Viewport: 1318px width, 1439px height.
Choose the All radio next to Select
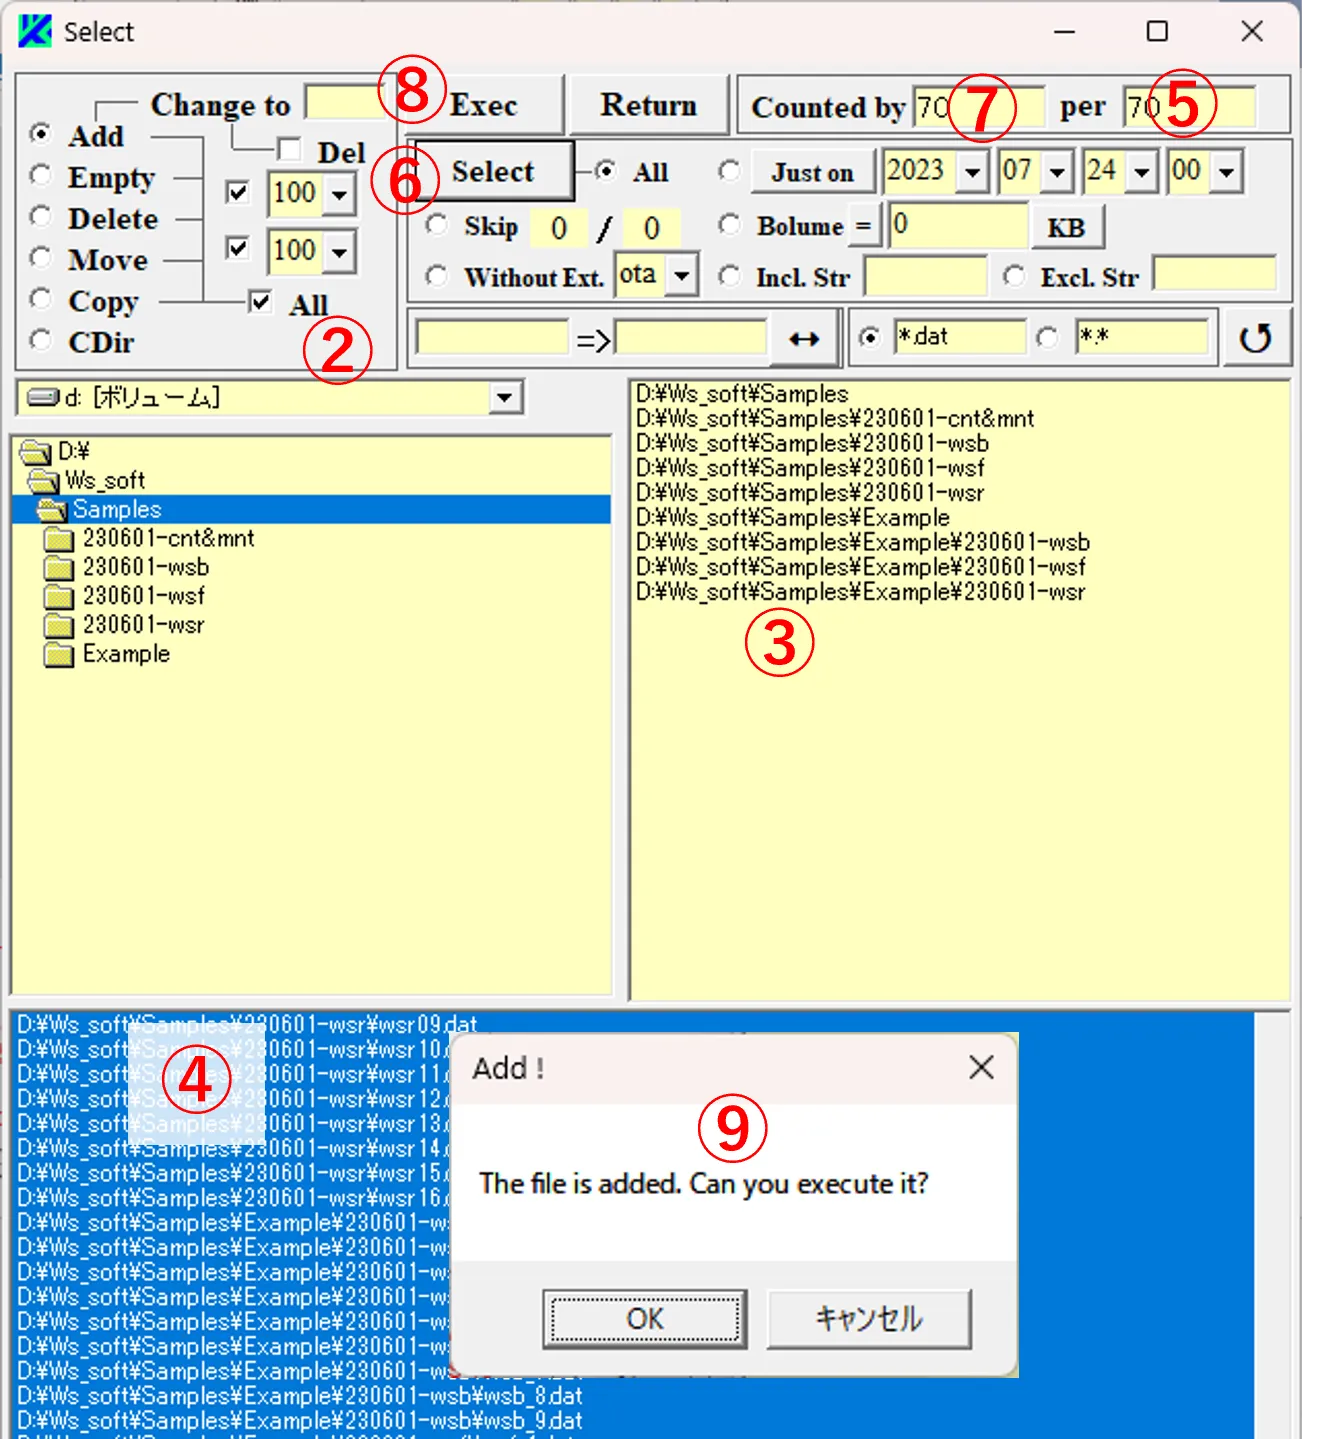pos(605,171)
